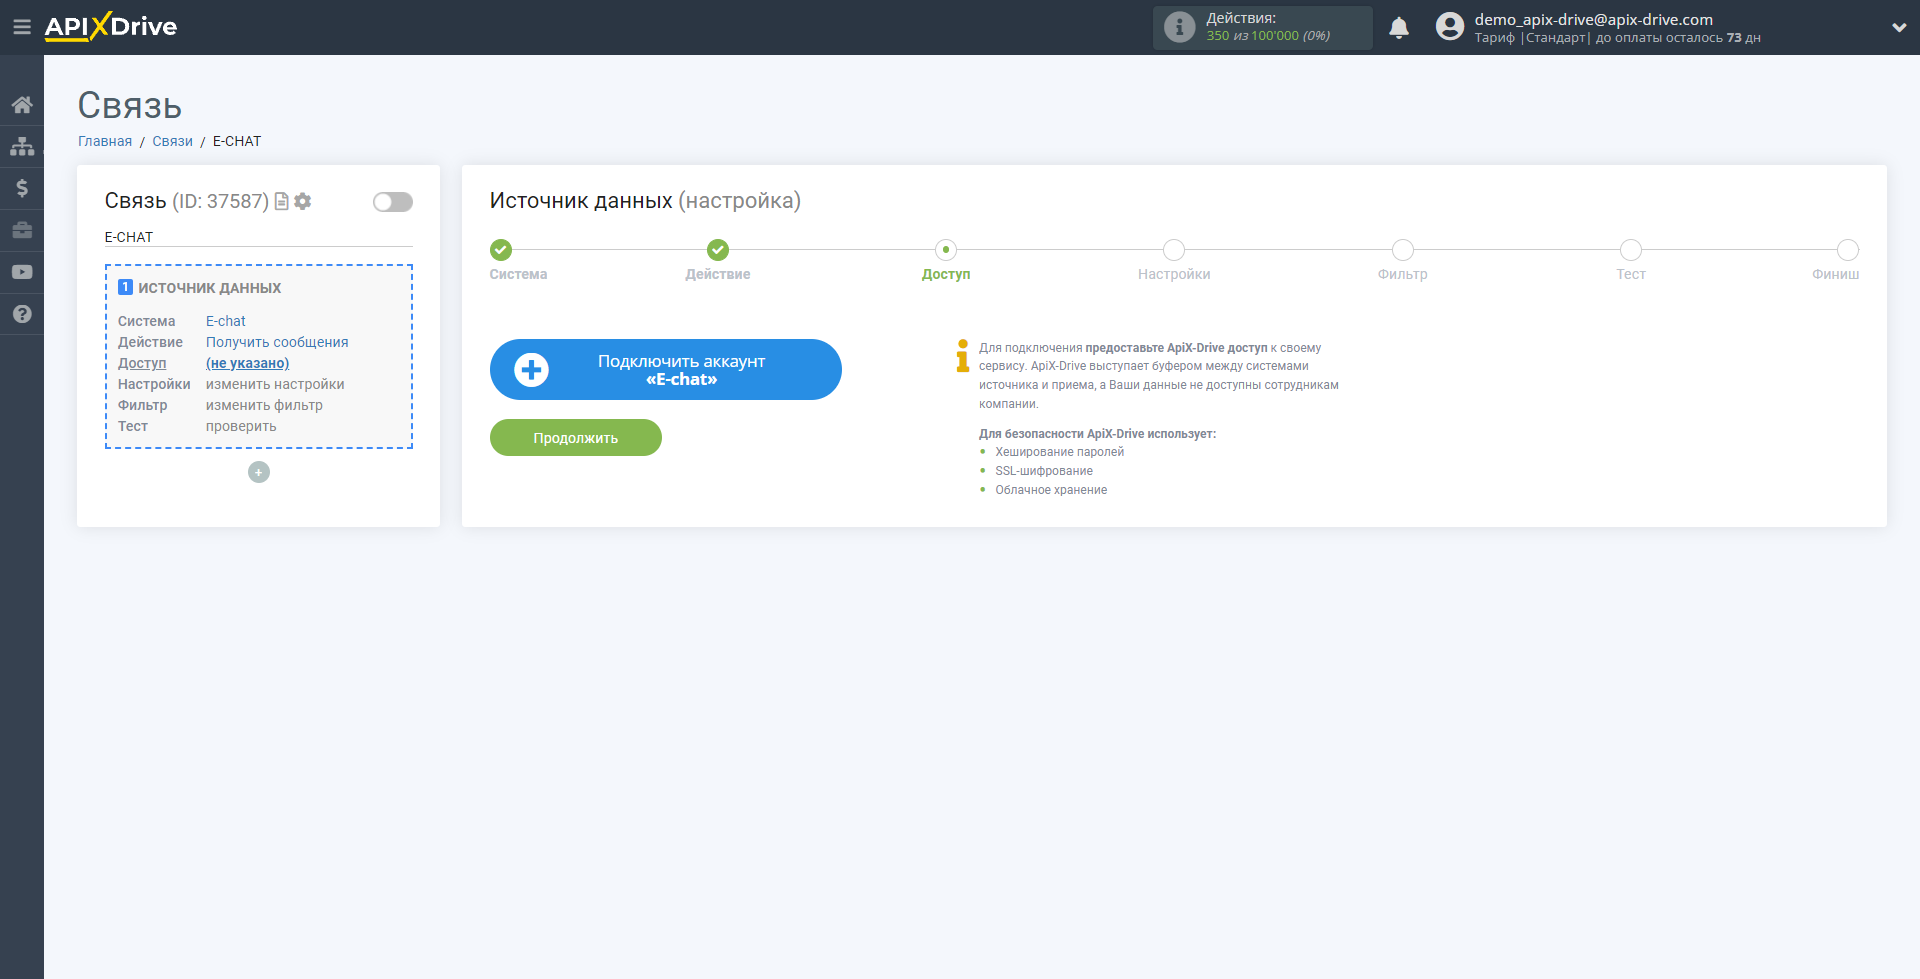Viewport: 1920px width, 979px height.
Task: Select the Фильтр step
Action: [1403, 250]
